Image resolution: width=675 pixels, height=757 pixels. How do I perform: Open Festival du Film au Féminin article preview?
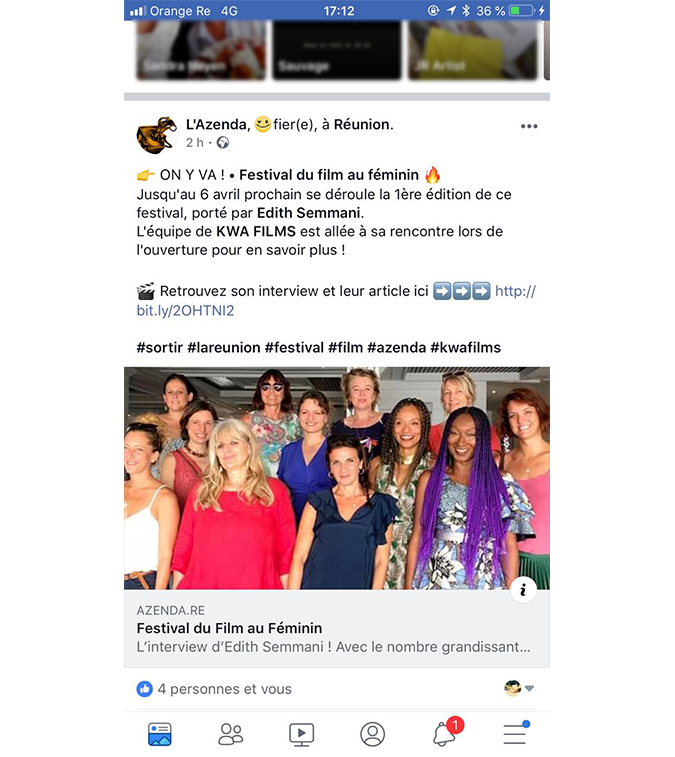coord(337,629)
